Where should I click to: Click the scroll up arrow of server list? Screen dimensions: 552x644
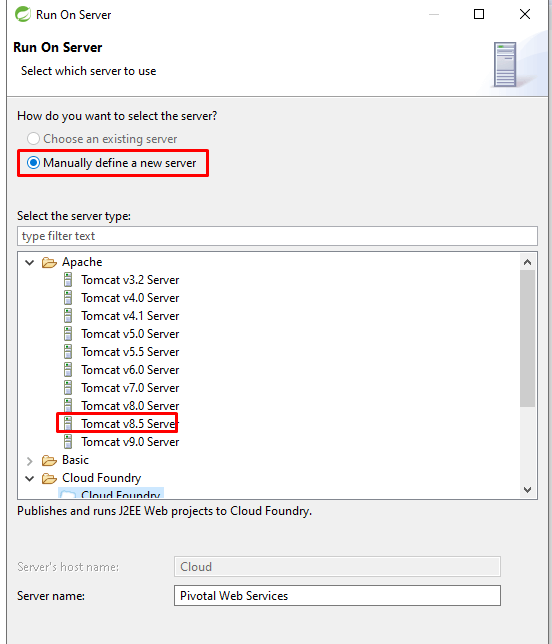528,262
